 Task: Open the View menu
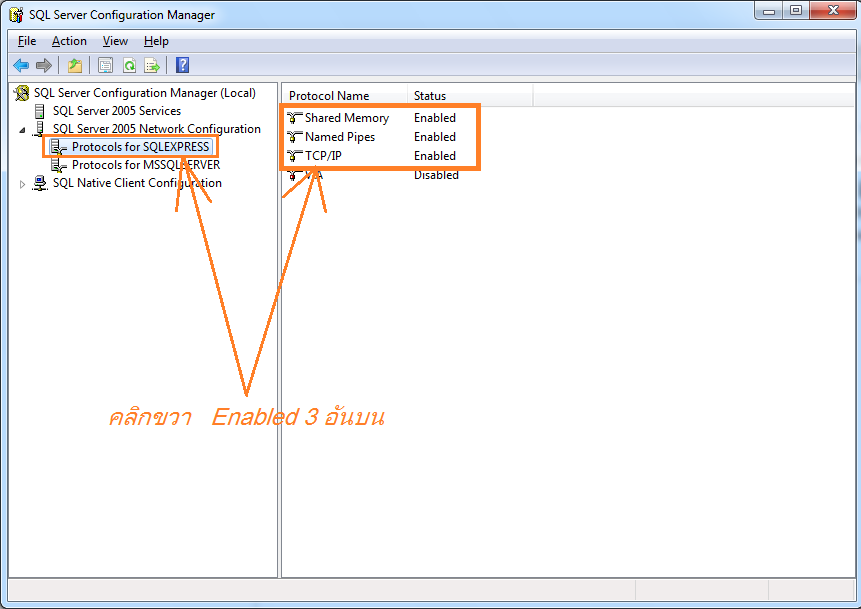click(115, 41)
